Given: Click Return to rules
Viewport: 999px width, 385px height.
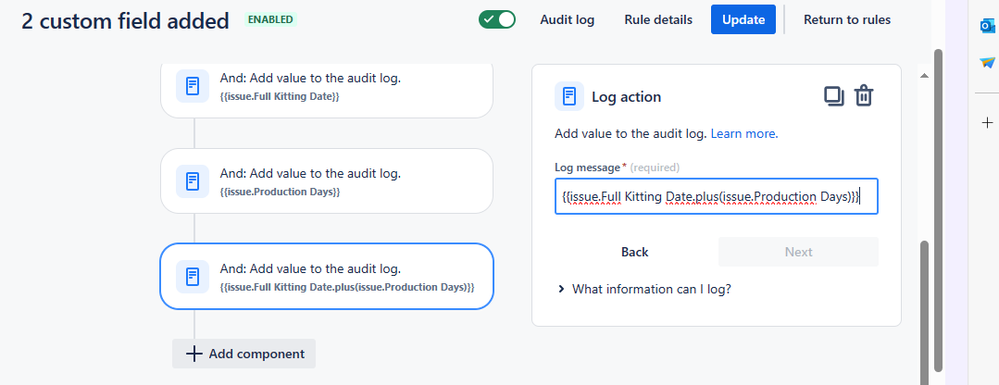Looking at the screenshot, I should (847, 20).
